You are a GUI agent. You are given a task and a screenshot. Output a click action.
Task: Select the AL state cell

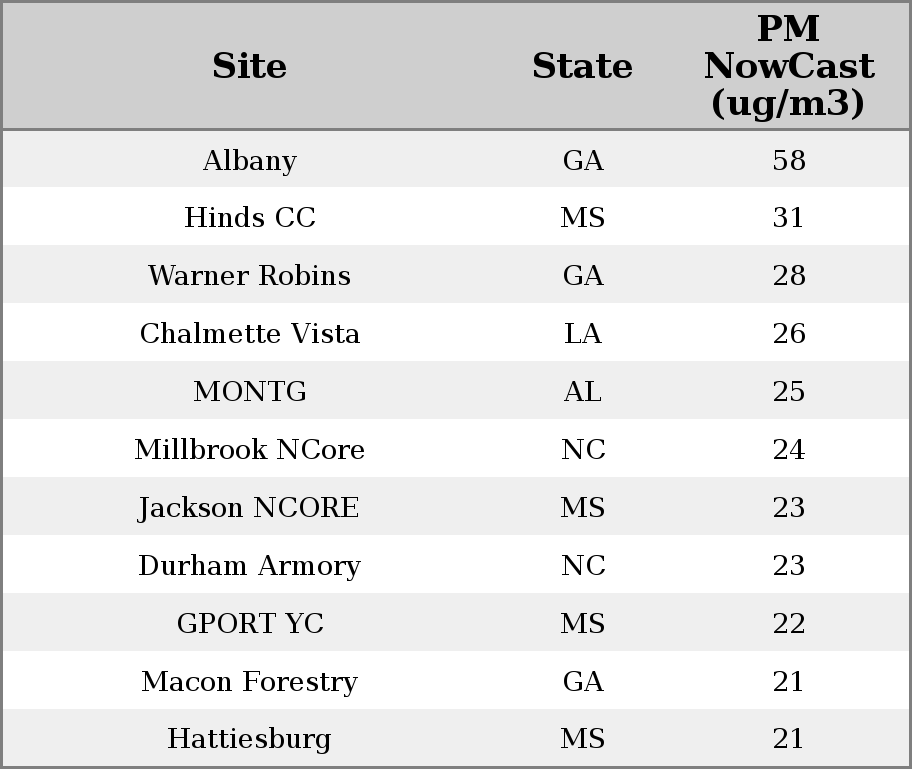coord(582,392)
